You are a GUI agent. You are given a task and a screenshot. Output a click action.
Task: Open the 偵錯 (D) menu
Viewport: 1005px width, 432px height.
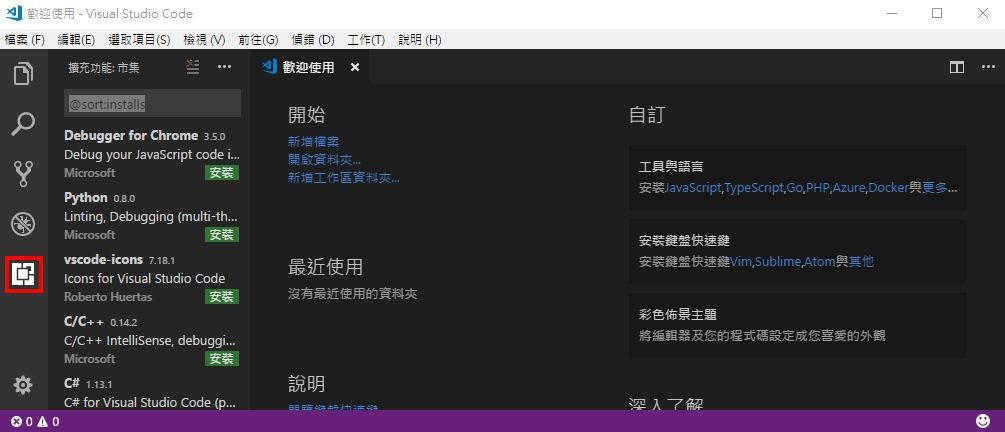click(x=313, y=40)
